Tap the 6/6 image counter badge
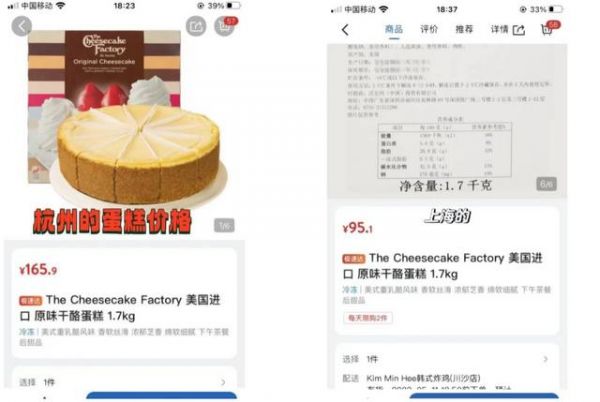 (546, 184)
